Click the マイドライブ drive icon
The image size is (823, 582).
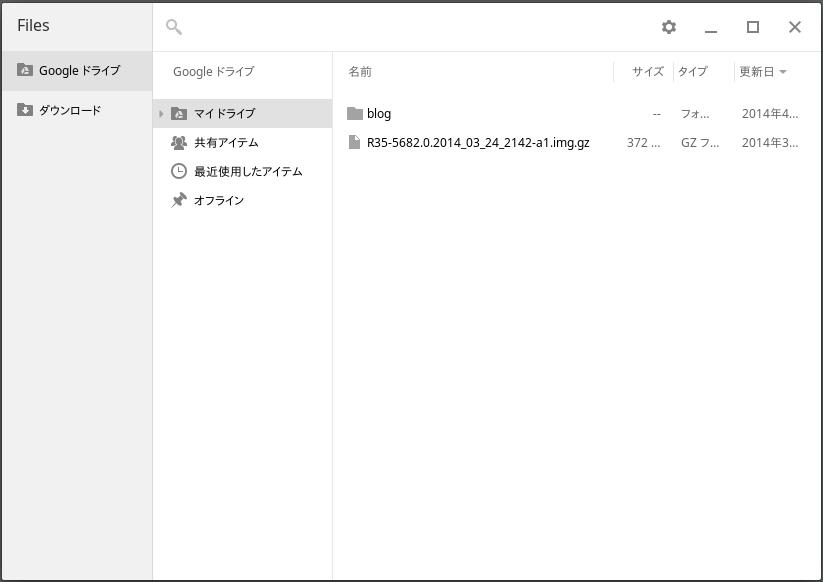tap(179, 113)
